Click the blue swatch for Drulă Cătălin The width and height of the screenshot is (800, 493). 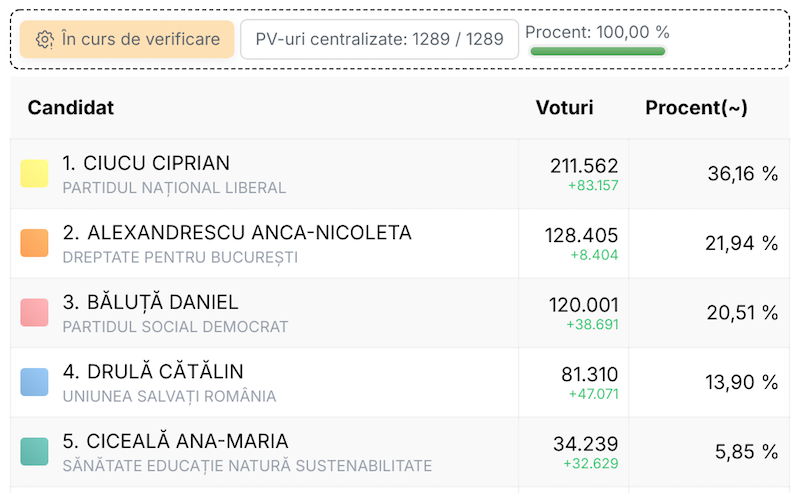pyautogui.click(x=35, y=382)
